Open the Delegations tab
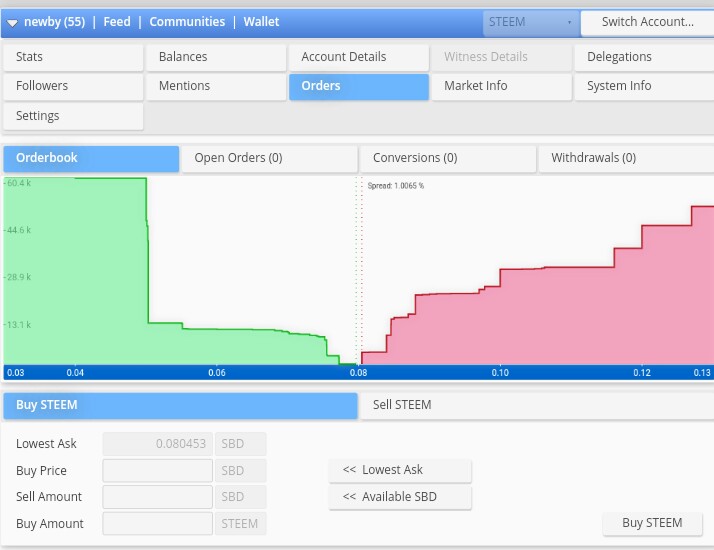Screen dimensions: 714x550 (644, 57)
